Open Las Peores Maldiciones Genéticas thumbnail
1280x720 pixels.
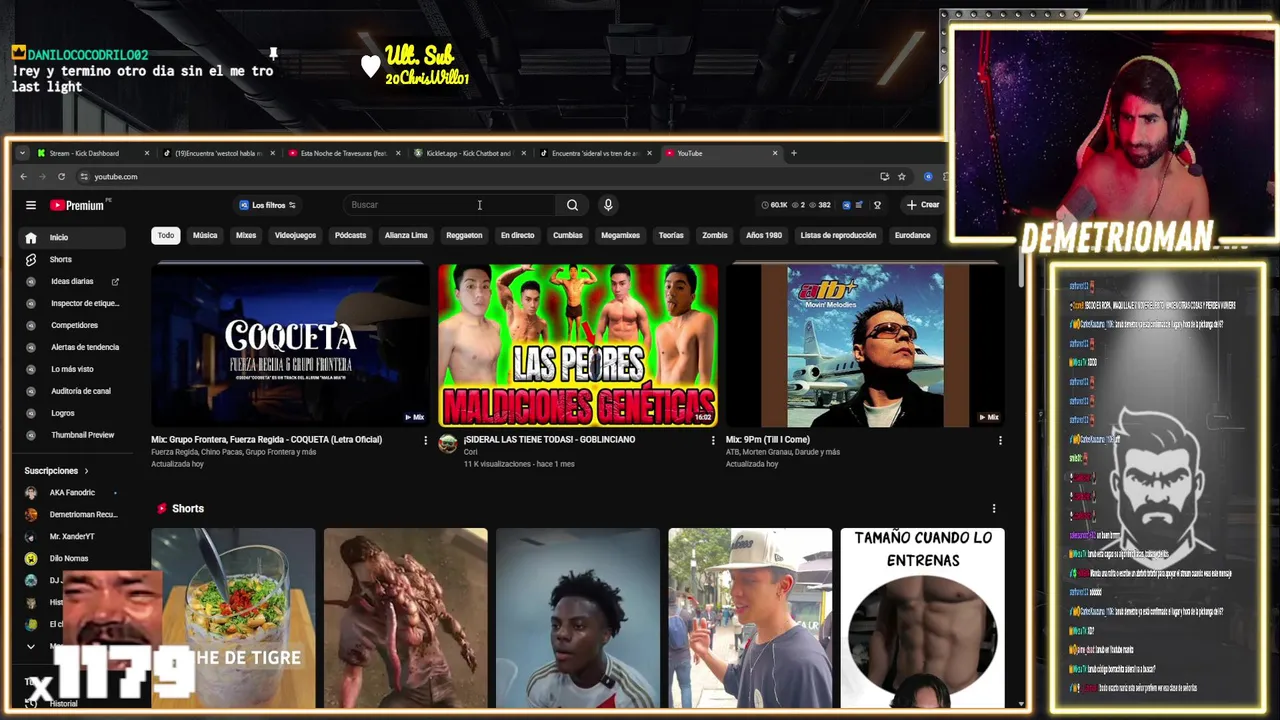pyautogui.click(x=578, y=346)
